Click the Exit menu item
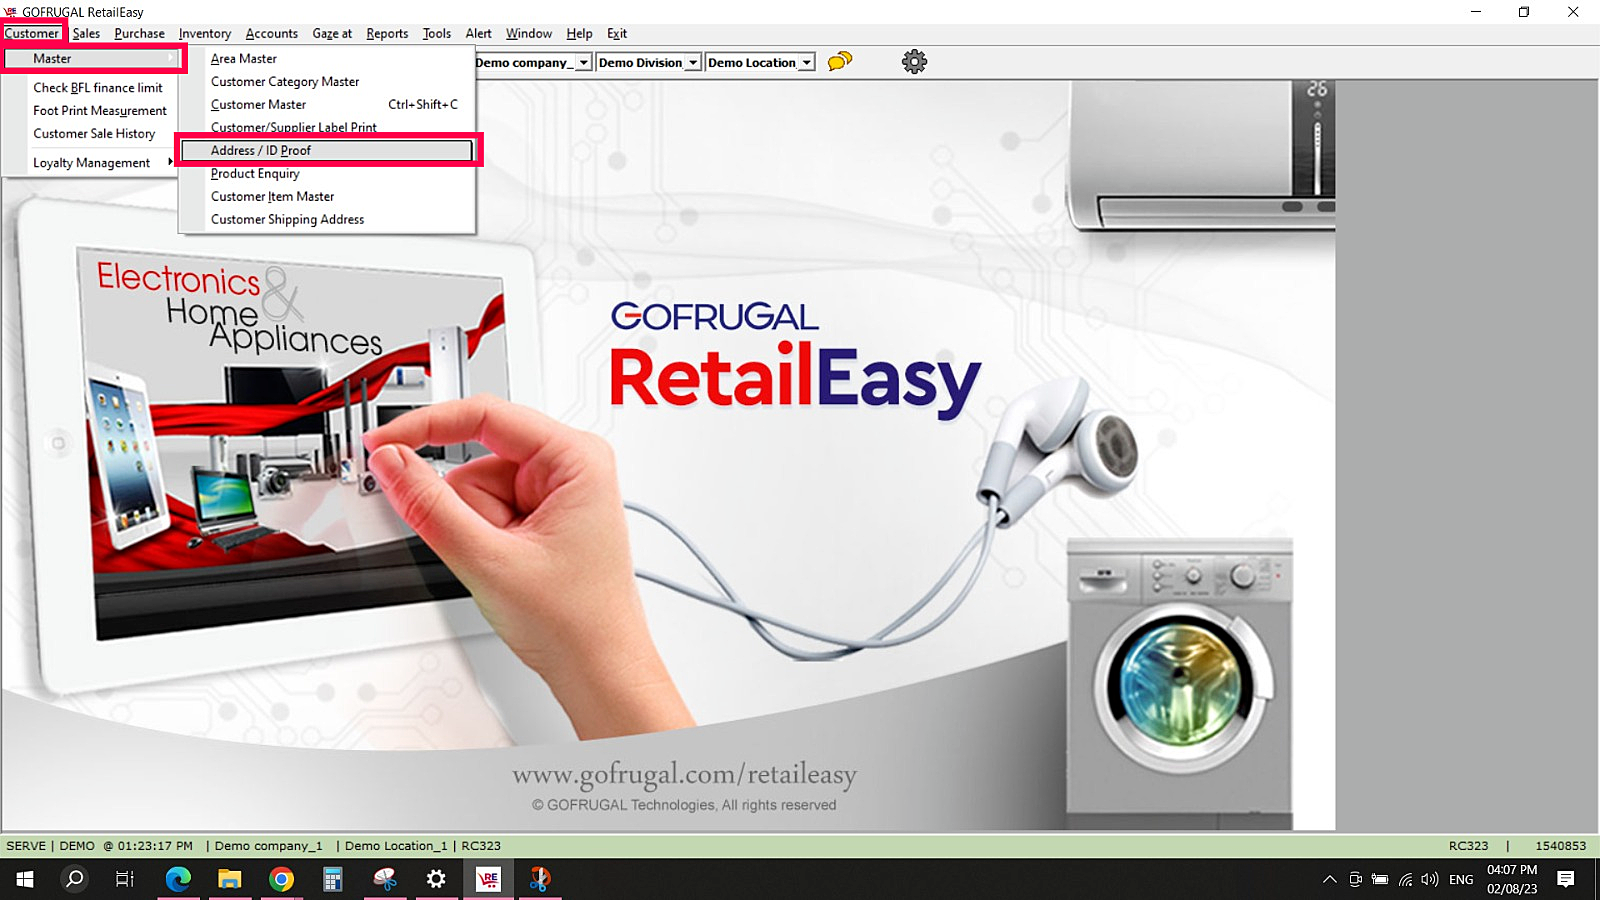The width and height of the screenshot is (1600, 900). 617,33
